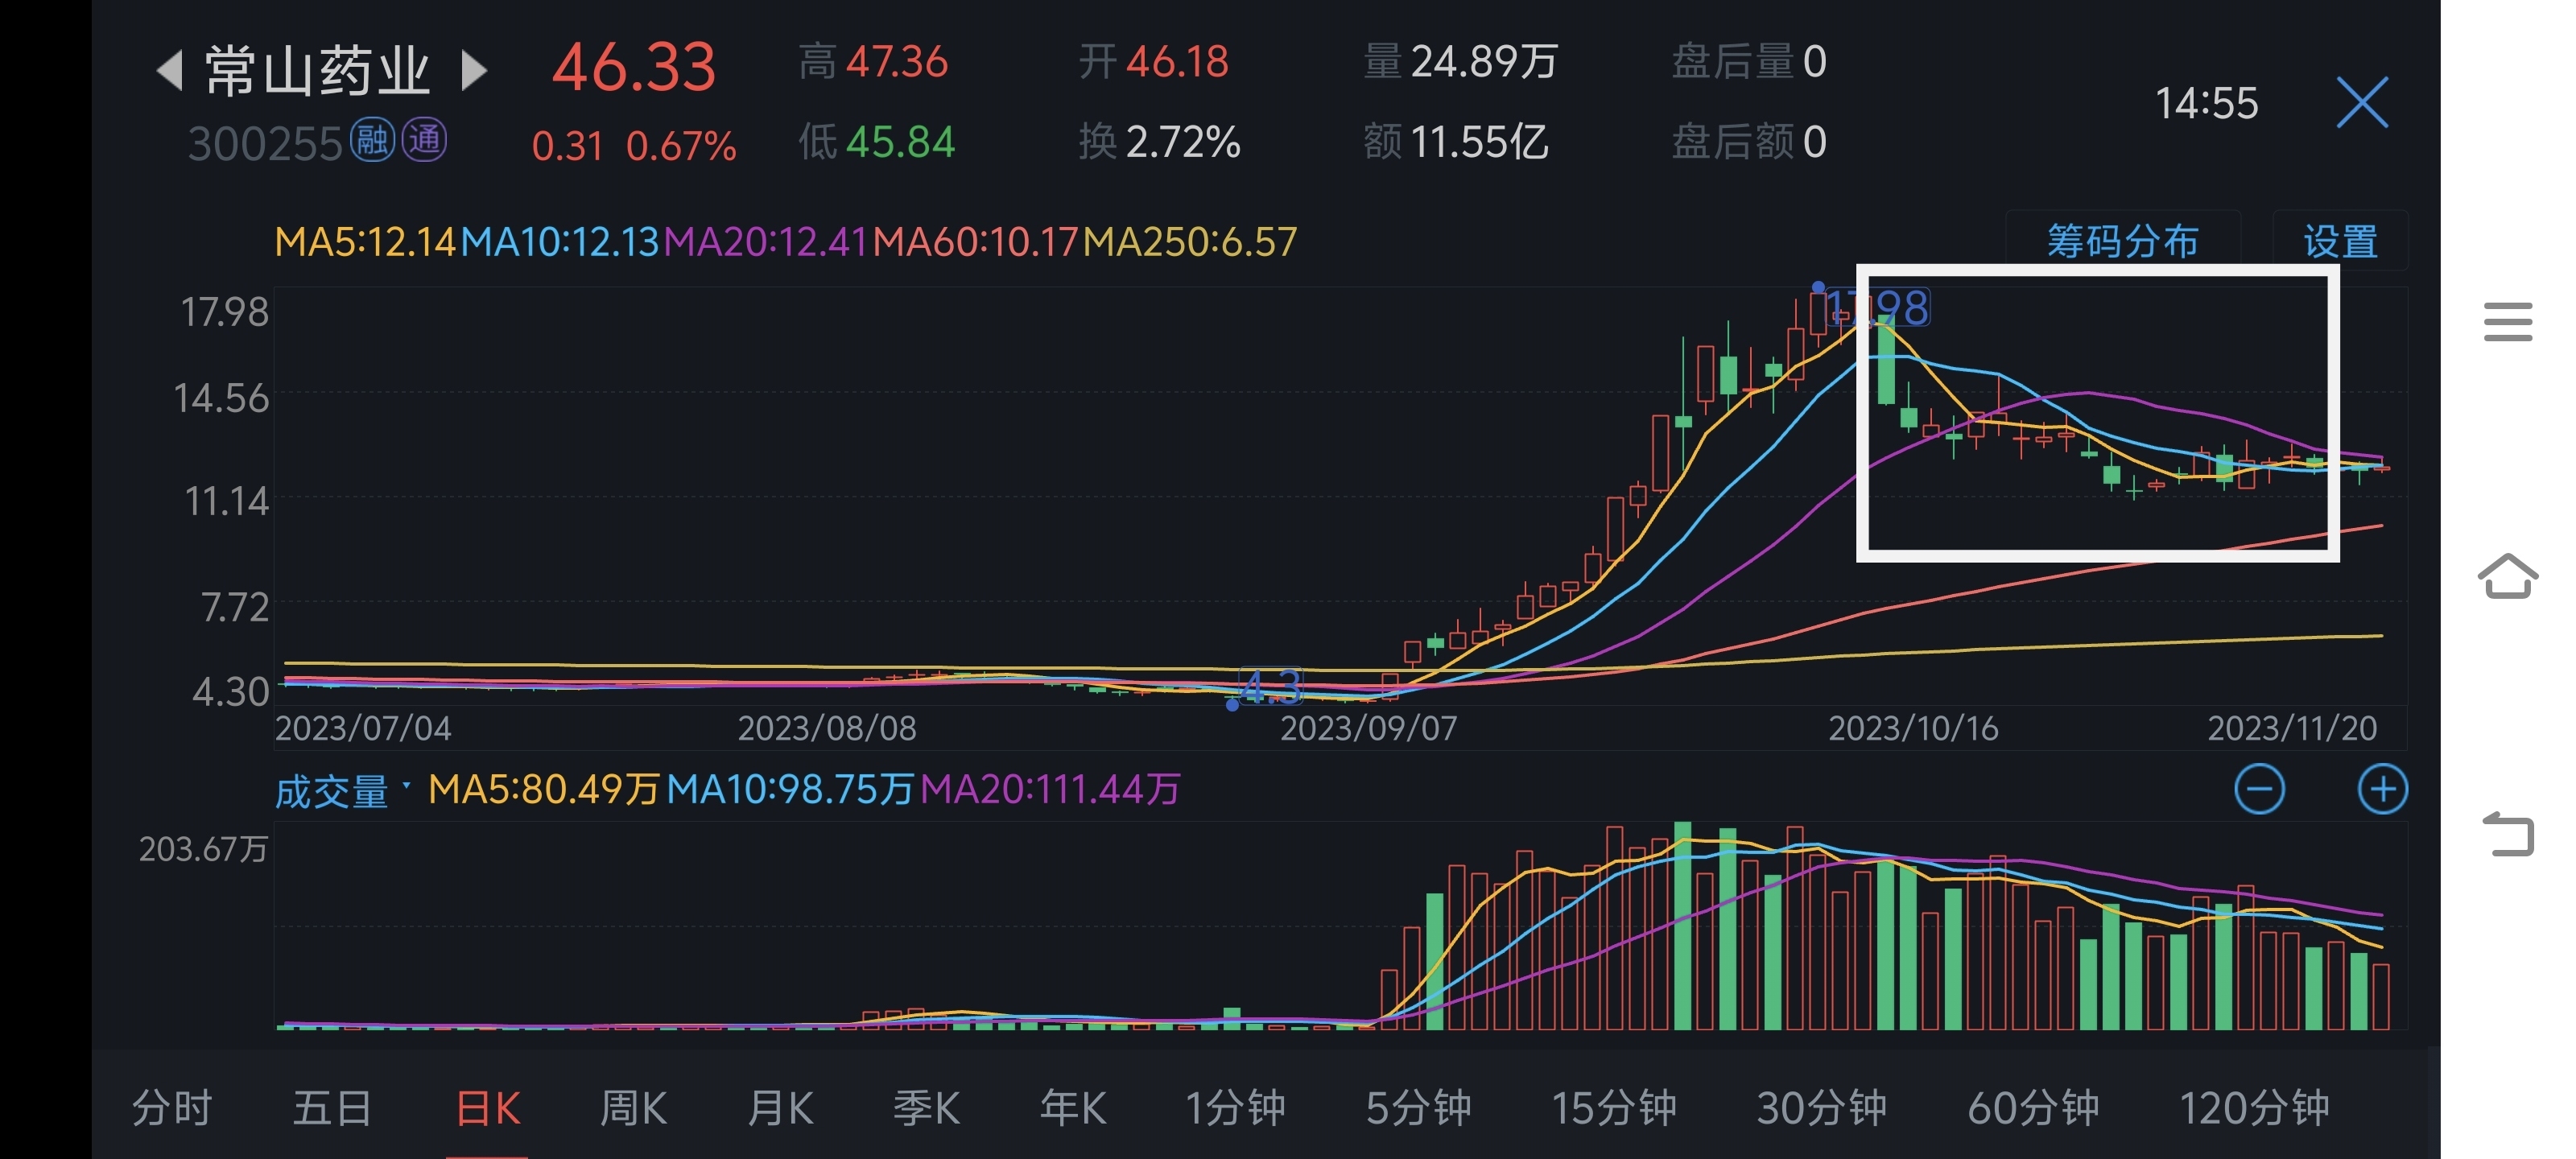Tap the MA5:12.14 indicator label
Viewport: 2576px width, 1159px height.
click(365, 242)
